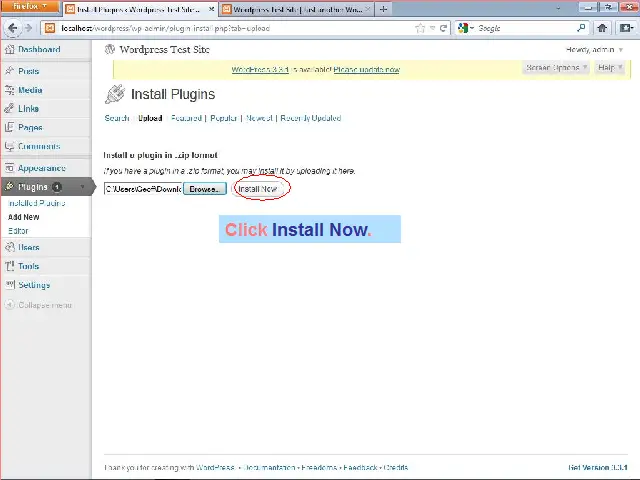Click the Dashboard home icon in sidebar
Screen dimensions: 640x480
(9, 49)
